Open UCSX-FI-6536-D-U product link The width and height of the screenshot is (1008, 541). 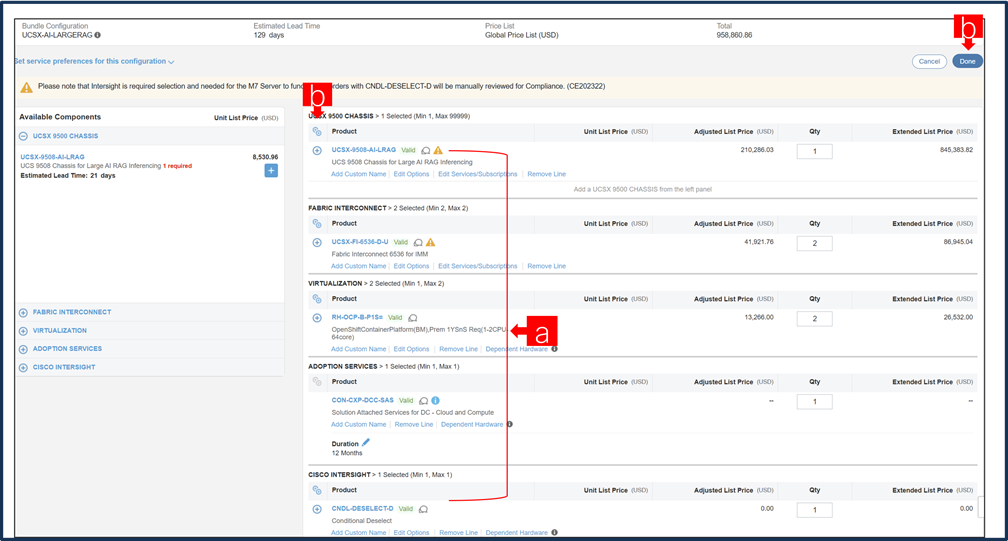click(360, 242)
